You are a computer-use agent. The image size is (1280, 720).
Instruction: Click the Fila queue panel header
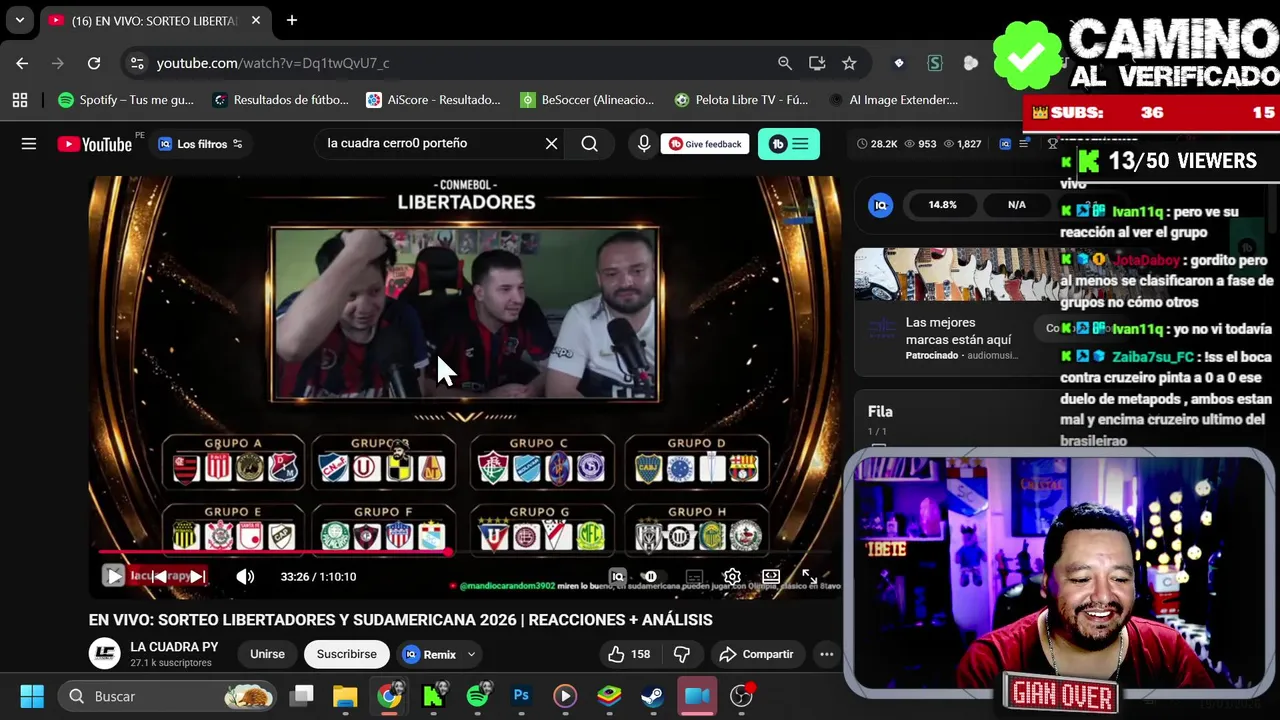(x=880, y=411)
